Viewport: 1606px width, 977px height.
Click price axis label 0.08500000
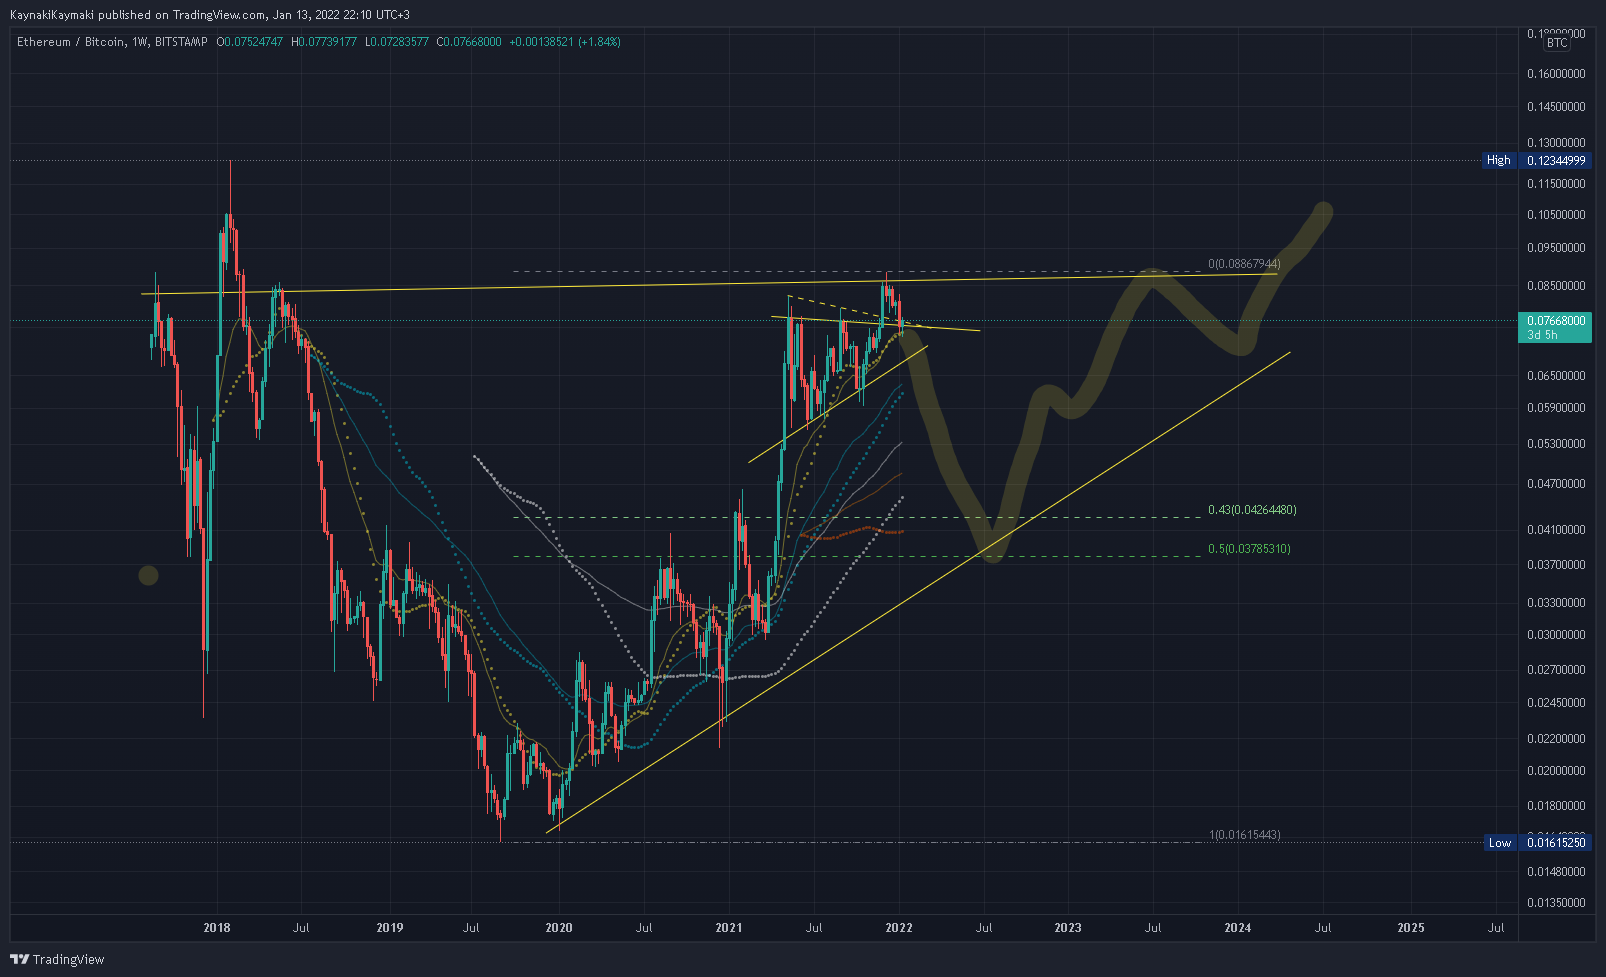[x=1556, y=286]
